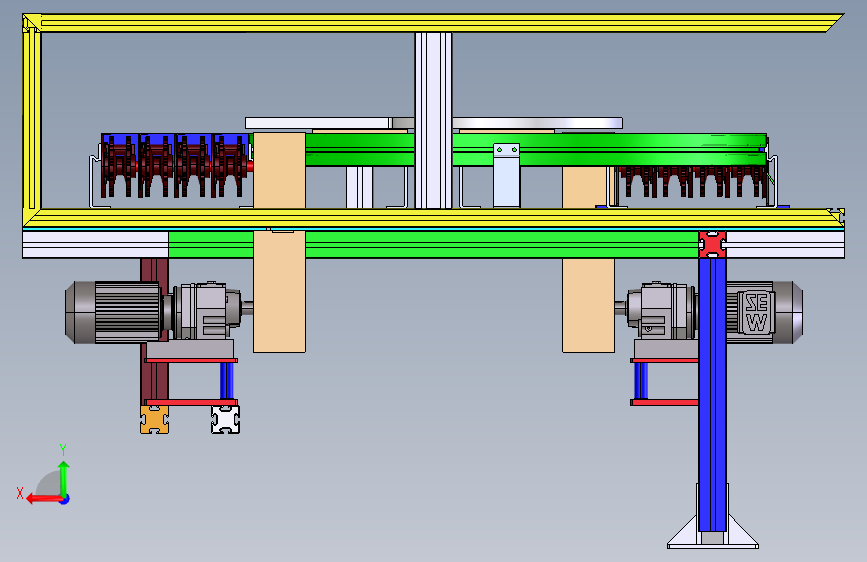The image size is (867, 562).
Task: Click the red X axis arrow of the triad
Action: [44, 499]
